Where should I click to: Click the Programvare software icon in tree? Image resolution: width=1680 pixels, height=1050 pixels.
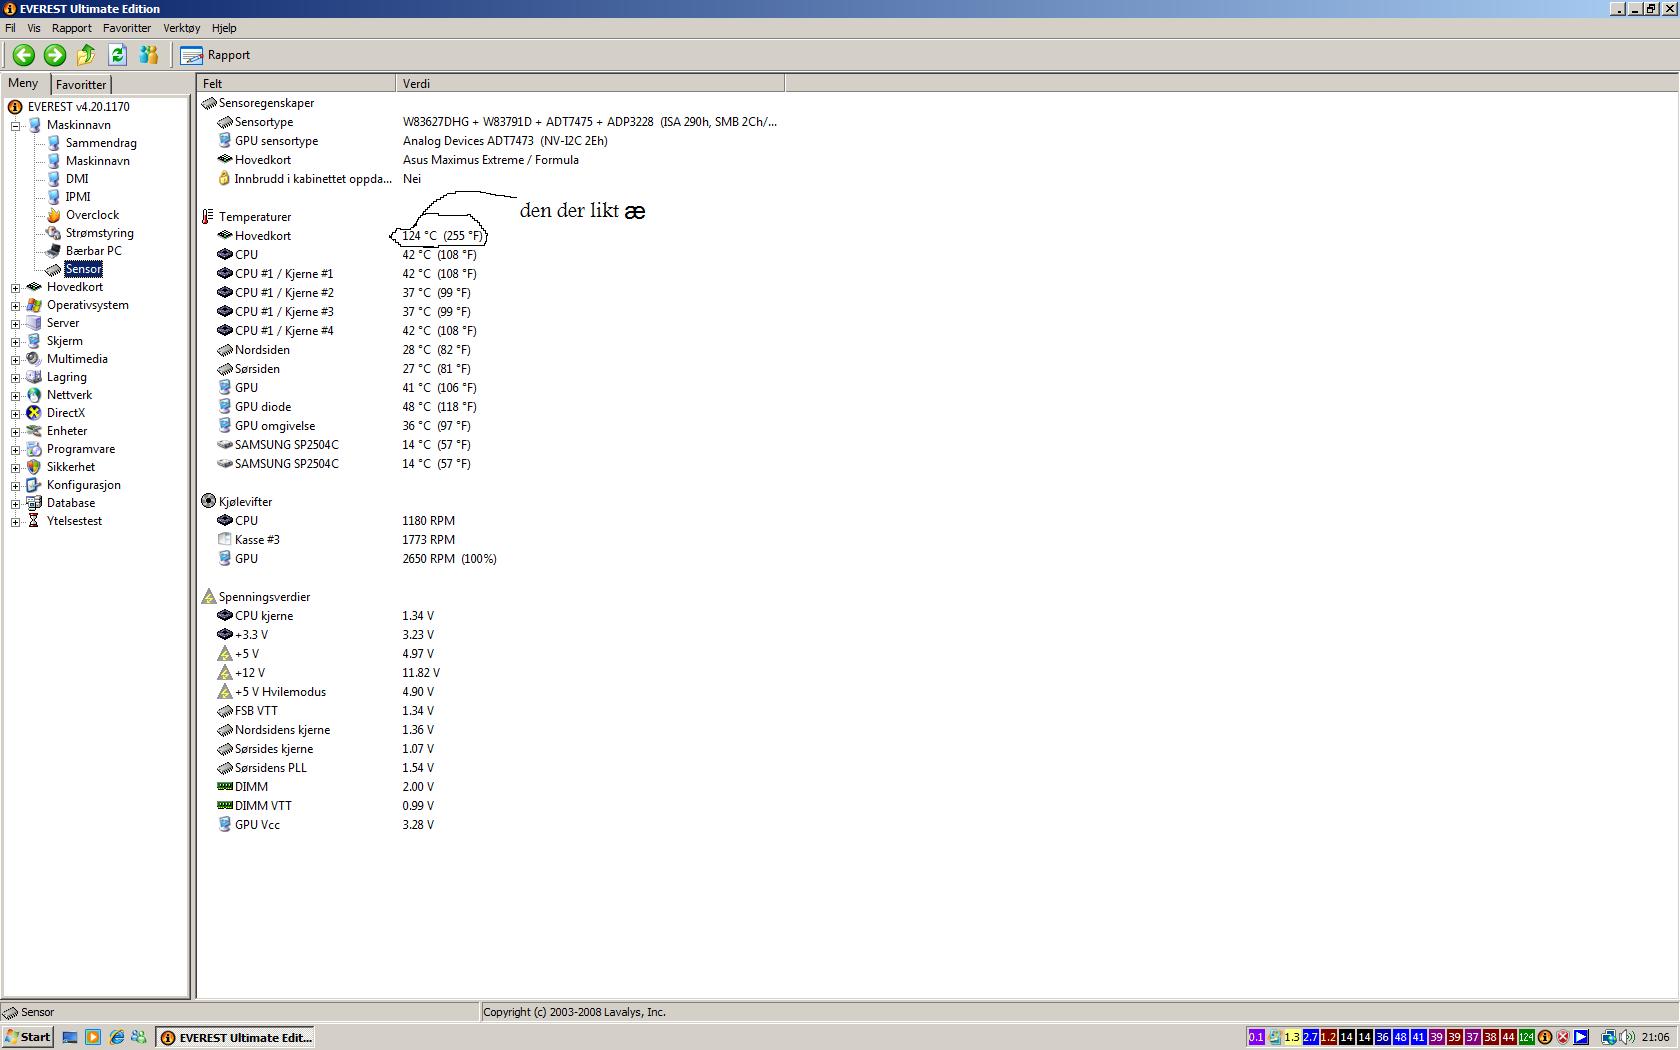pos(34,449)
